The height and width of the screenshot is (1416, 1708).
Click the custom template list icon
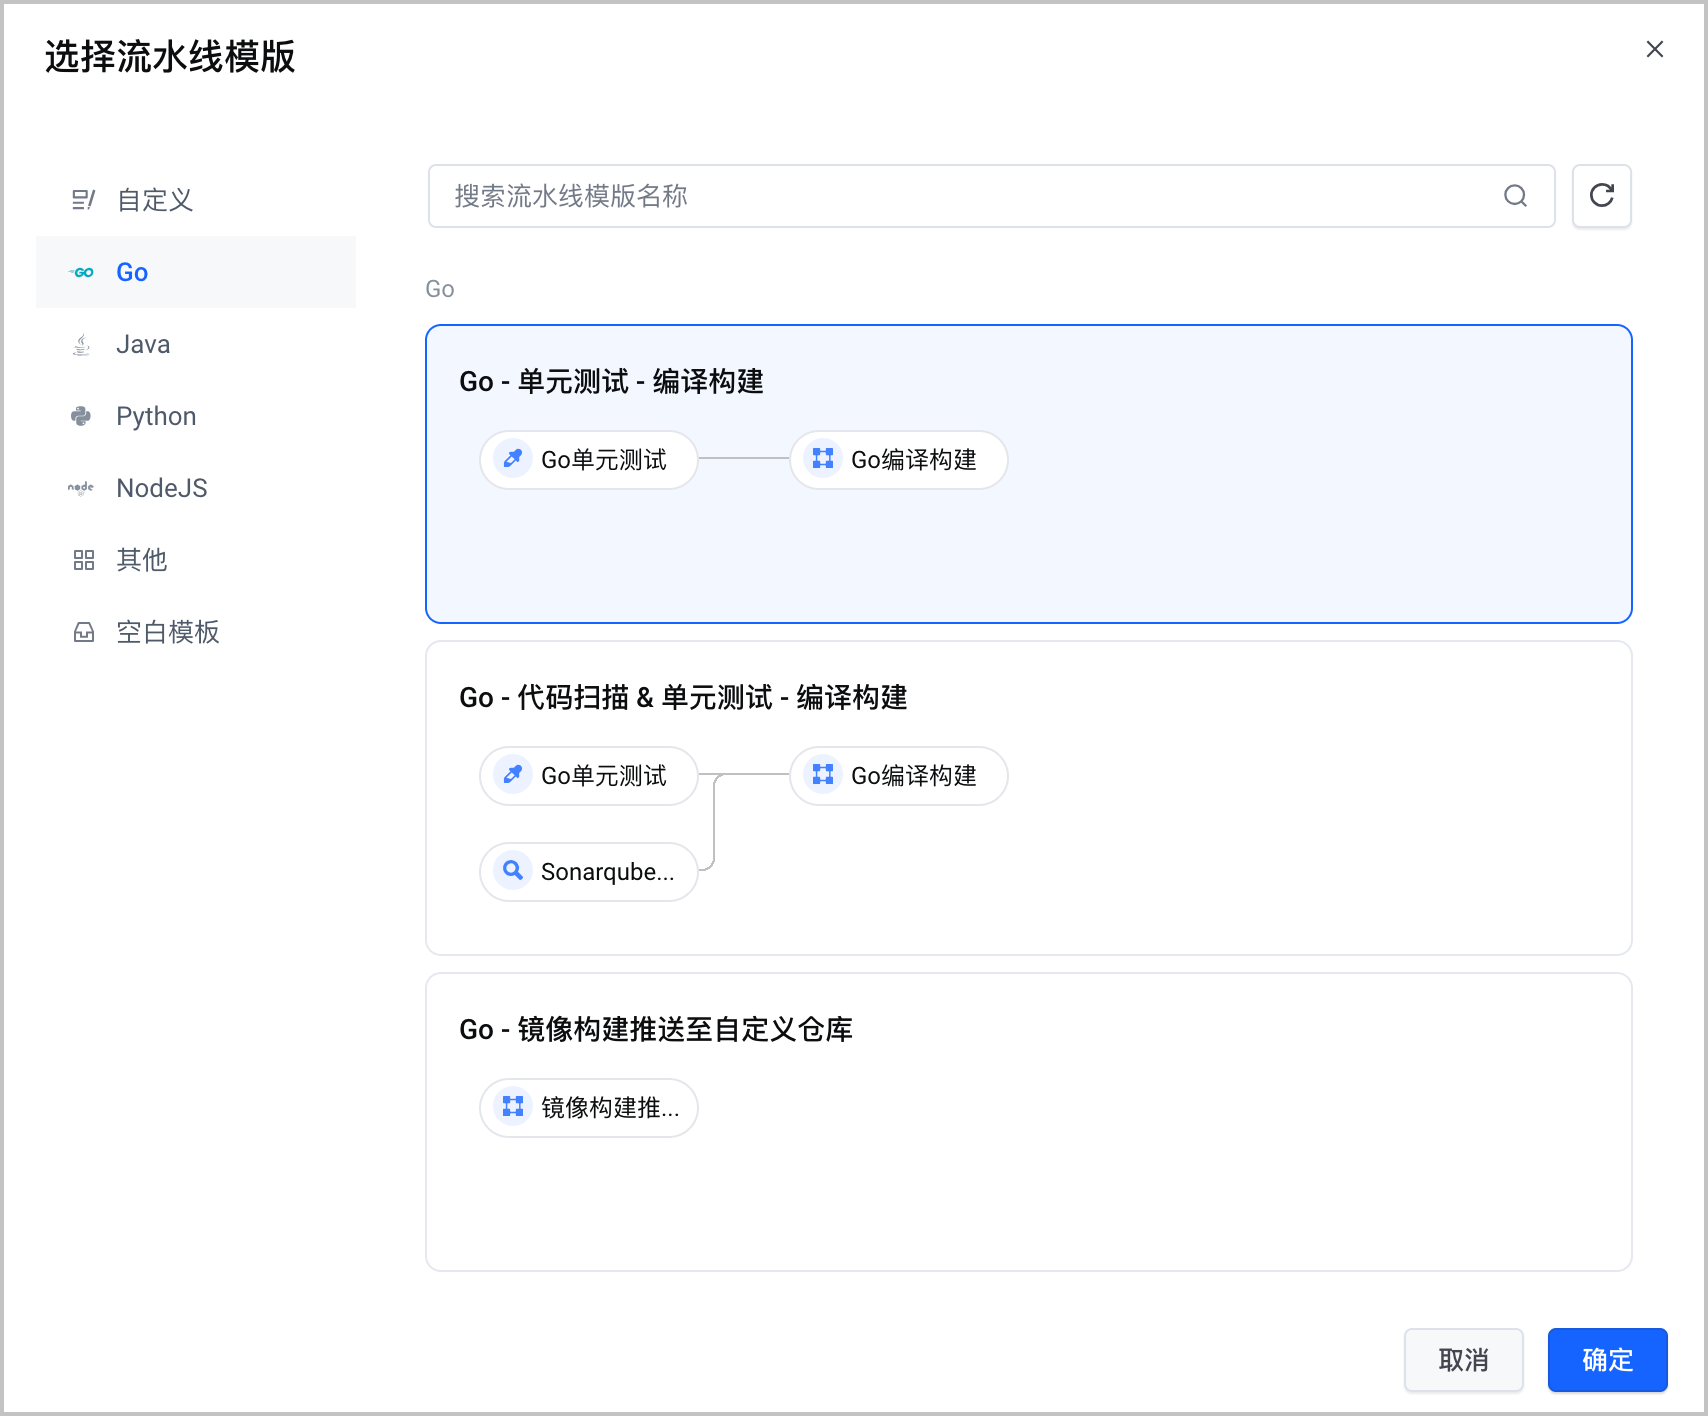click(x=83, y=200)
